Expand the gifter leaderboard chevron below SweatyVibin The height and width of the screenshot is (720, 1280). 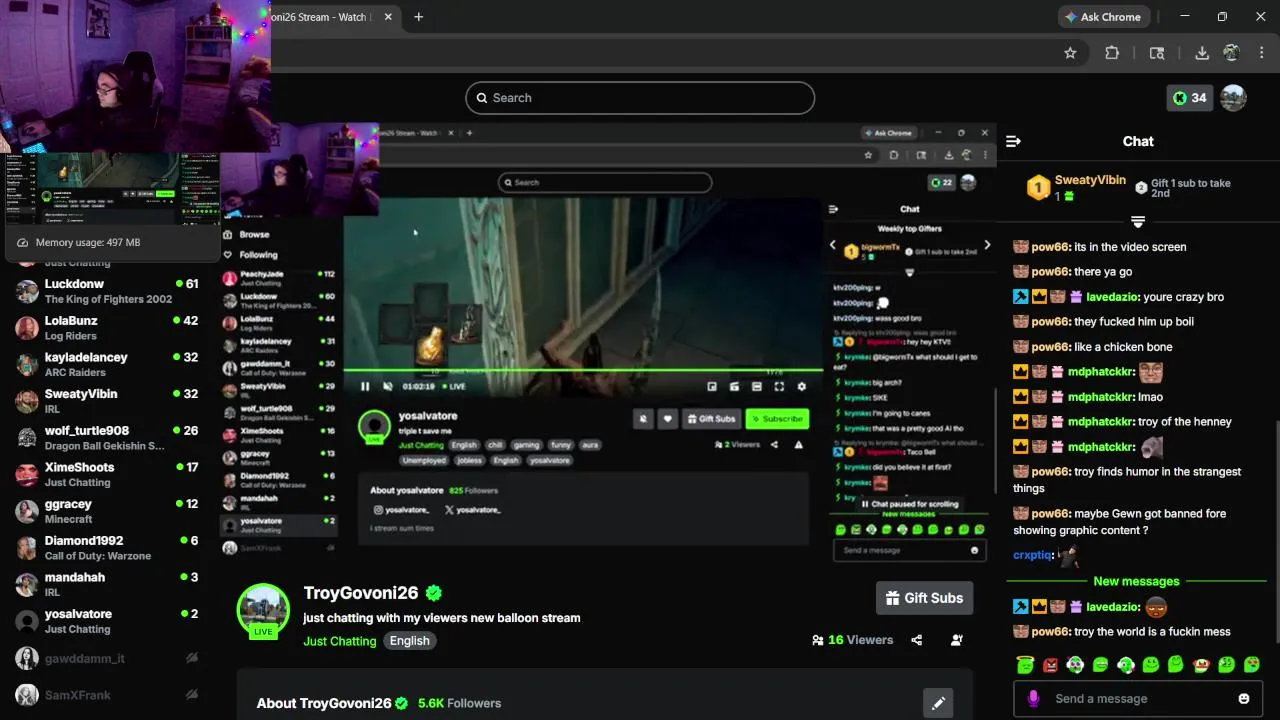1138,221
